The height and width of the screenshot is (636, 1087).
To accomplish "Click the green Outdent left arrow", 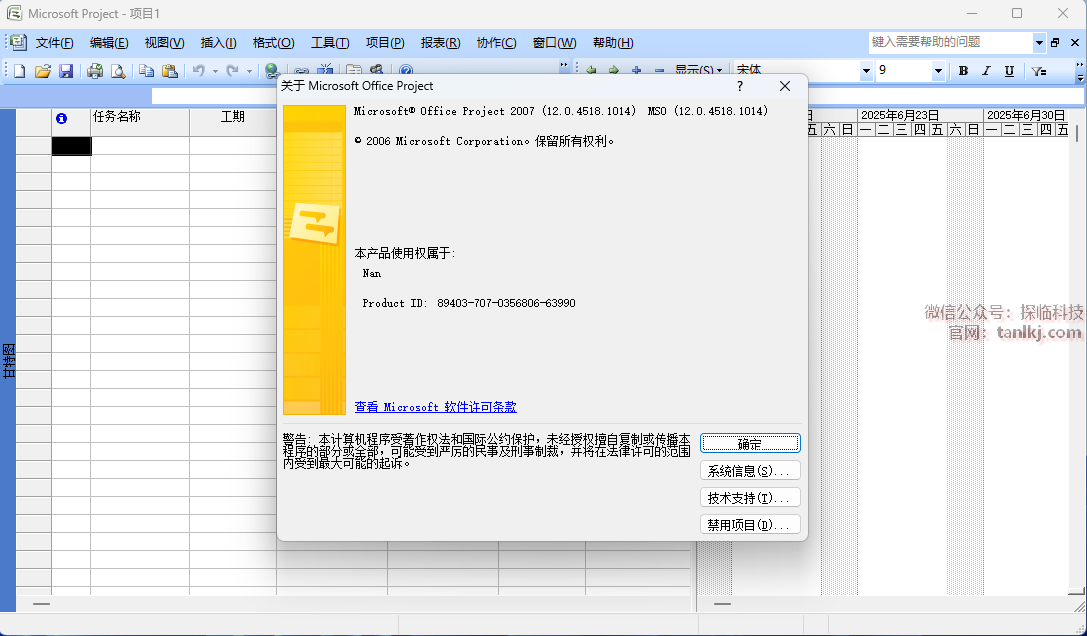I will click(x=591, y=71).
